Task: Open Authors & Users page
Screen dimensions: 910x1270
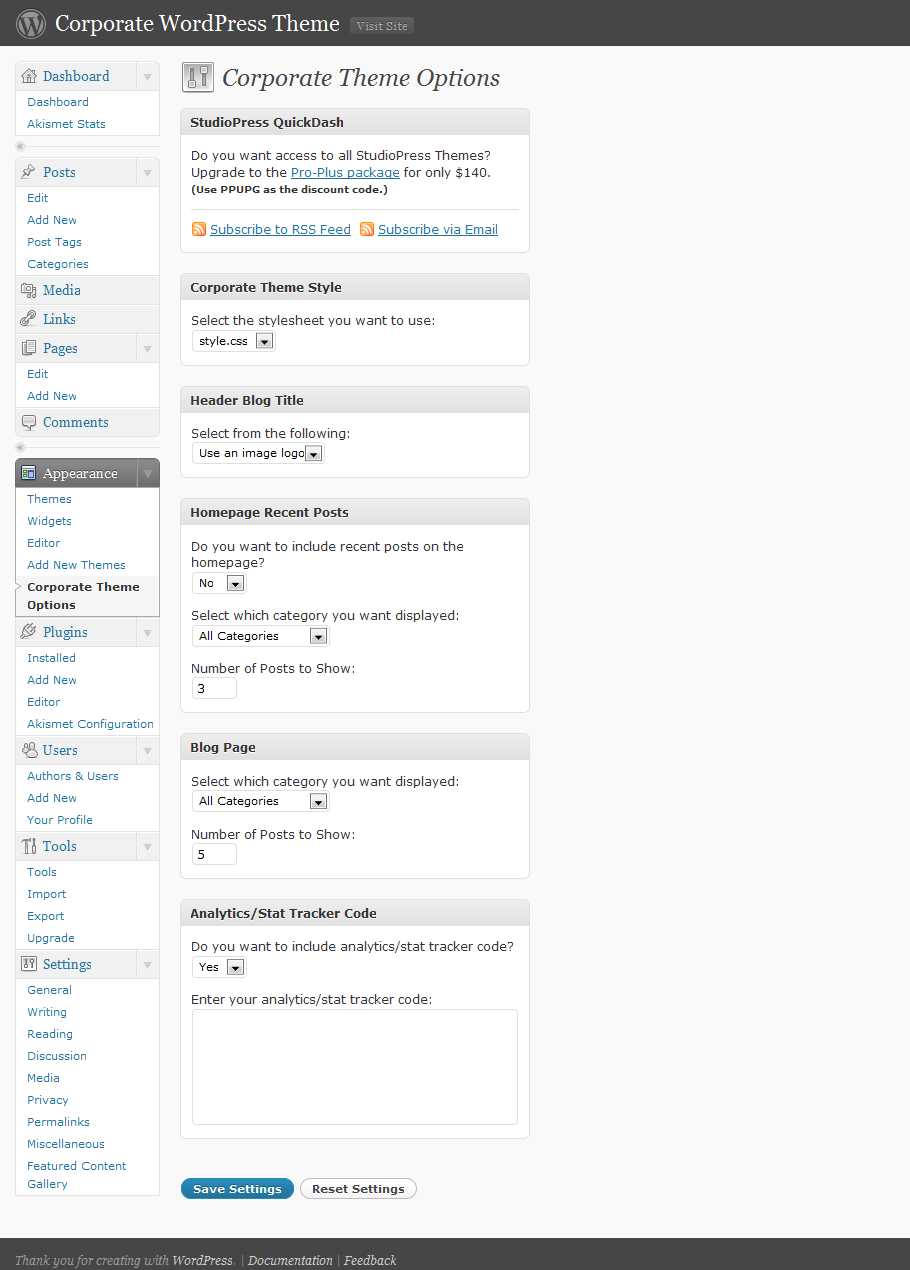Action: 72,776
